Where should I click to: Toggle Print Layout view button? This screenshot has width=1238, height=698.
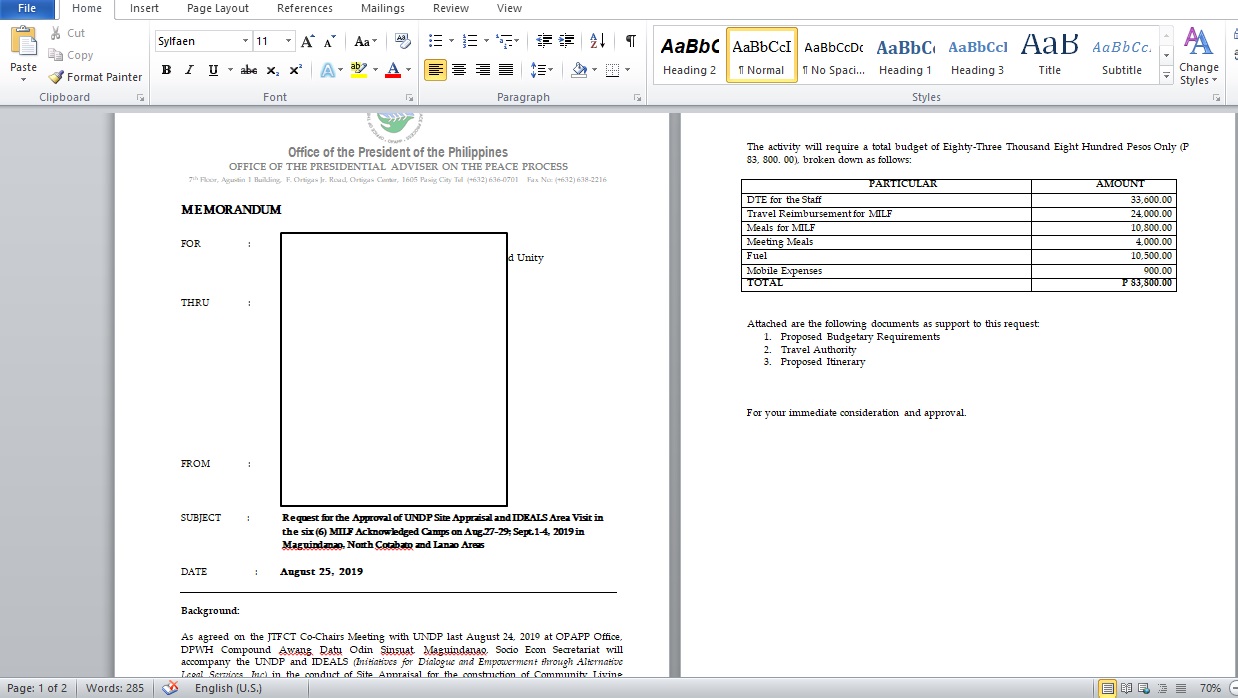click(x=1108, y=688)
